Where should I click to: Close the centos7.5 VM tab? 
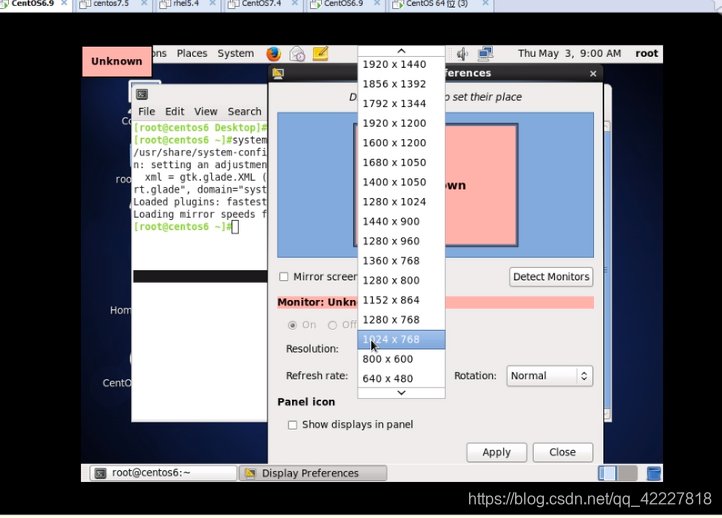click(x=144, y=3)
